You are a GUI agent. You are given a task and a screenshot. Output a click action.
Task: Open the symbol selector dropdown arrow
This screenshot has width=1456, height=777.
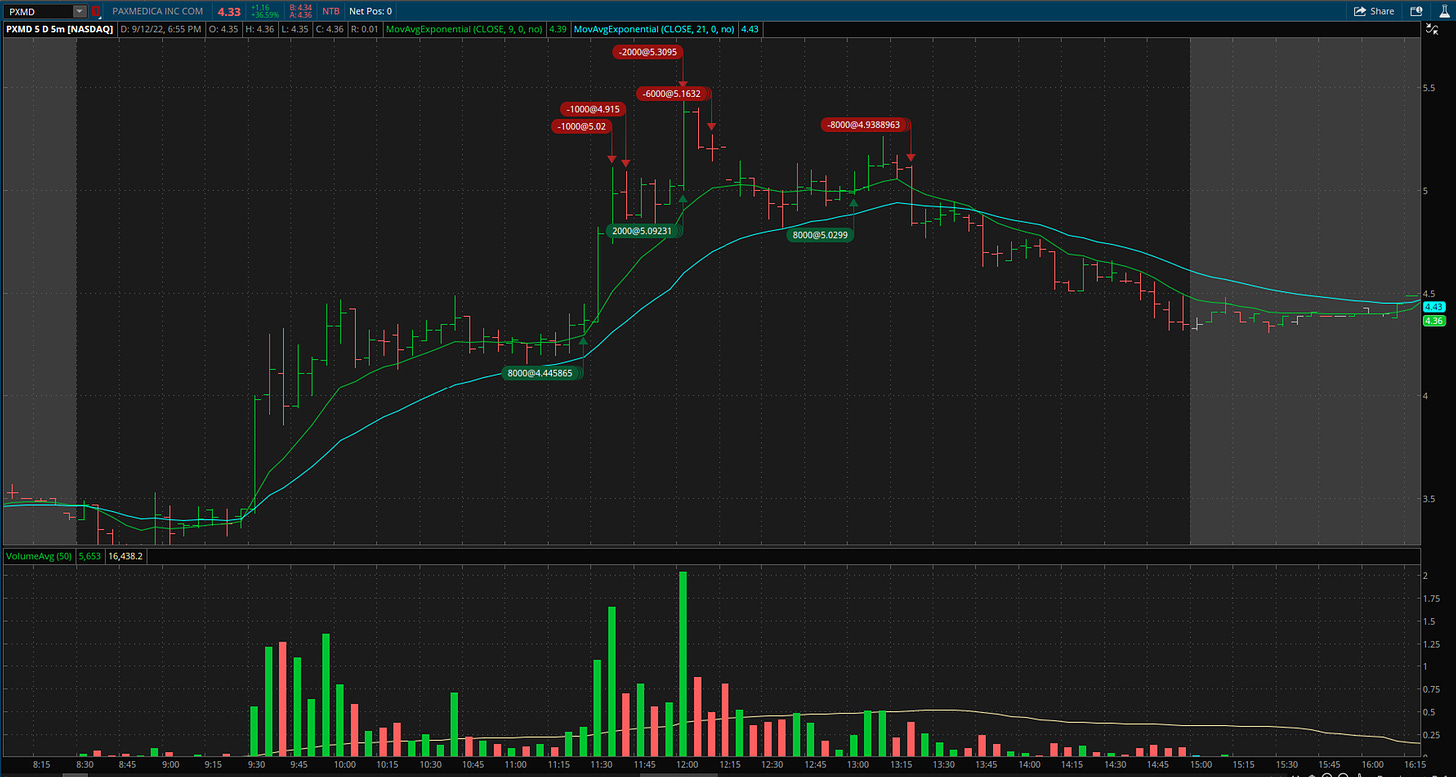[80, 11]
